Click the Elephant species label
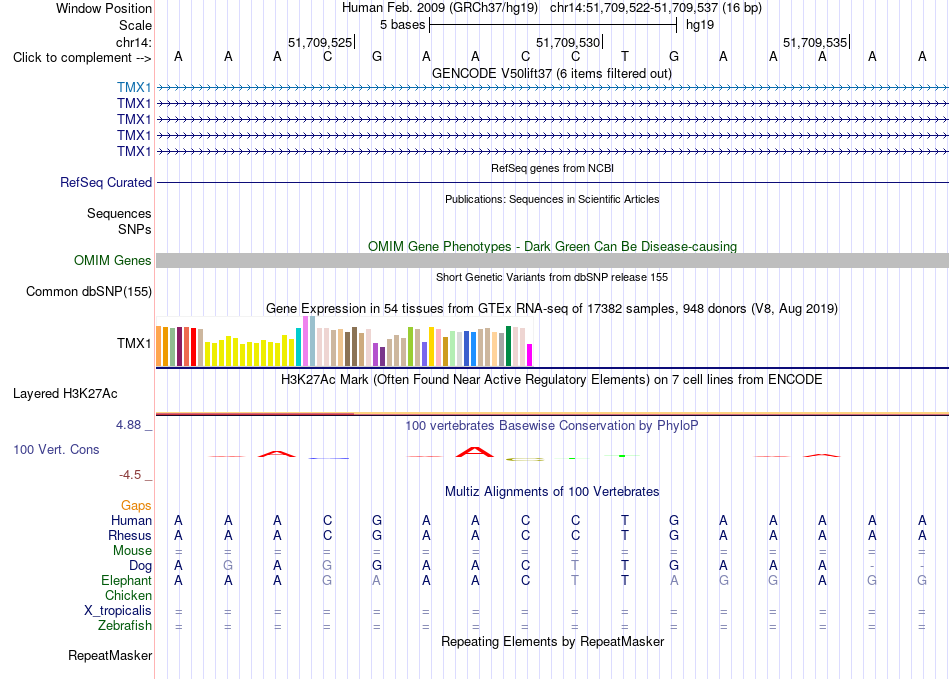The width and height of the screenshot is (950, 679). pos(126,580)
